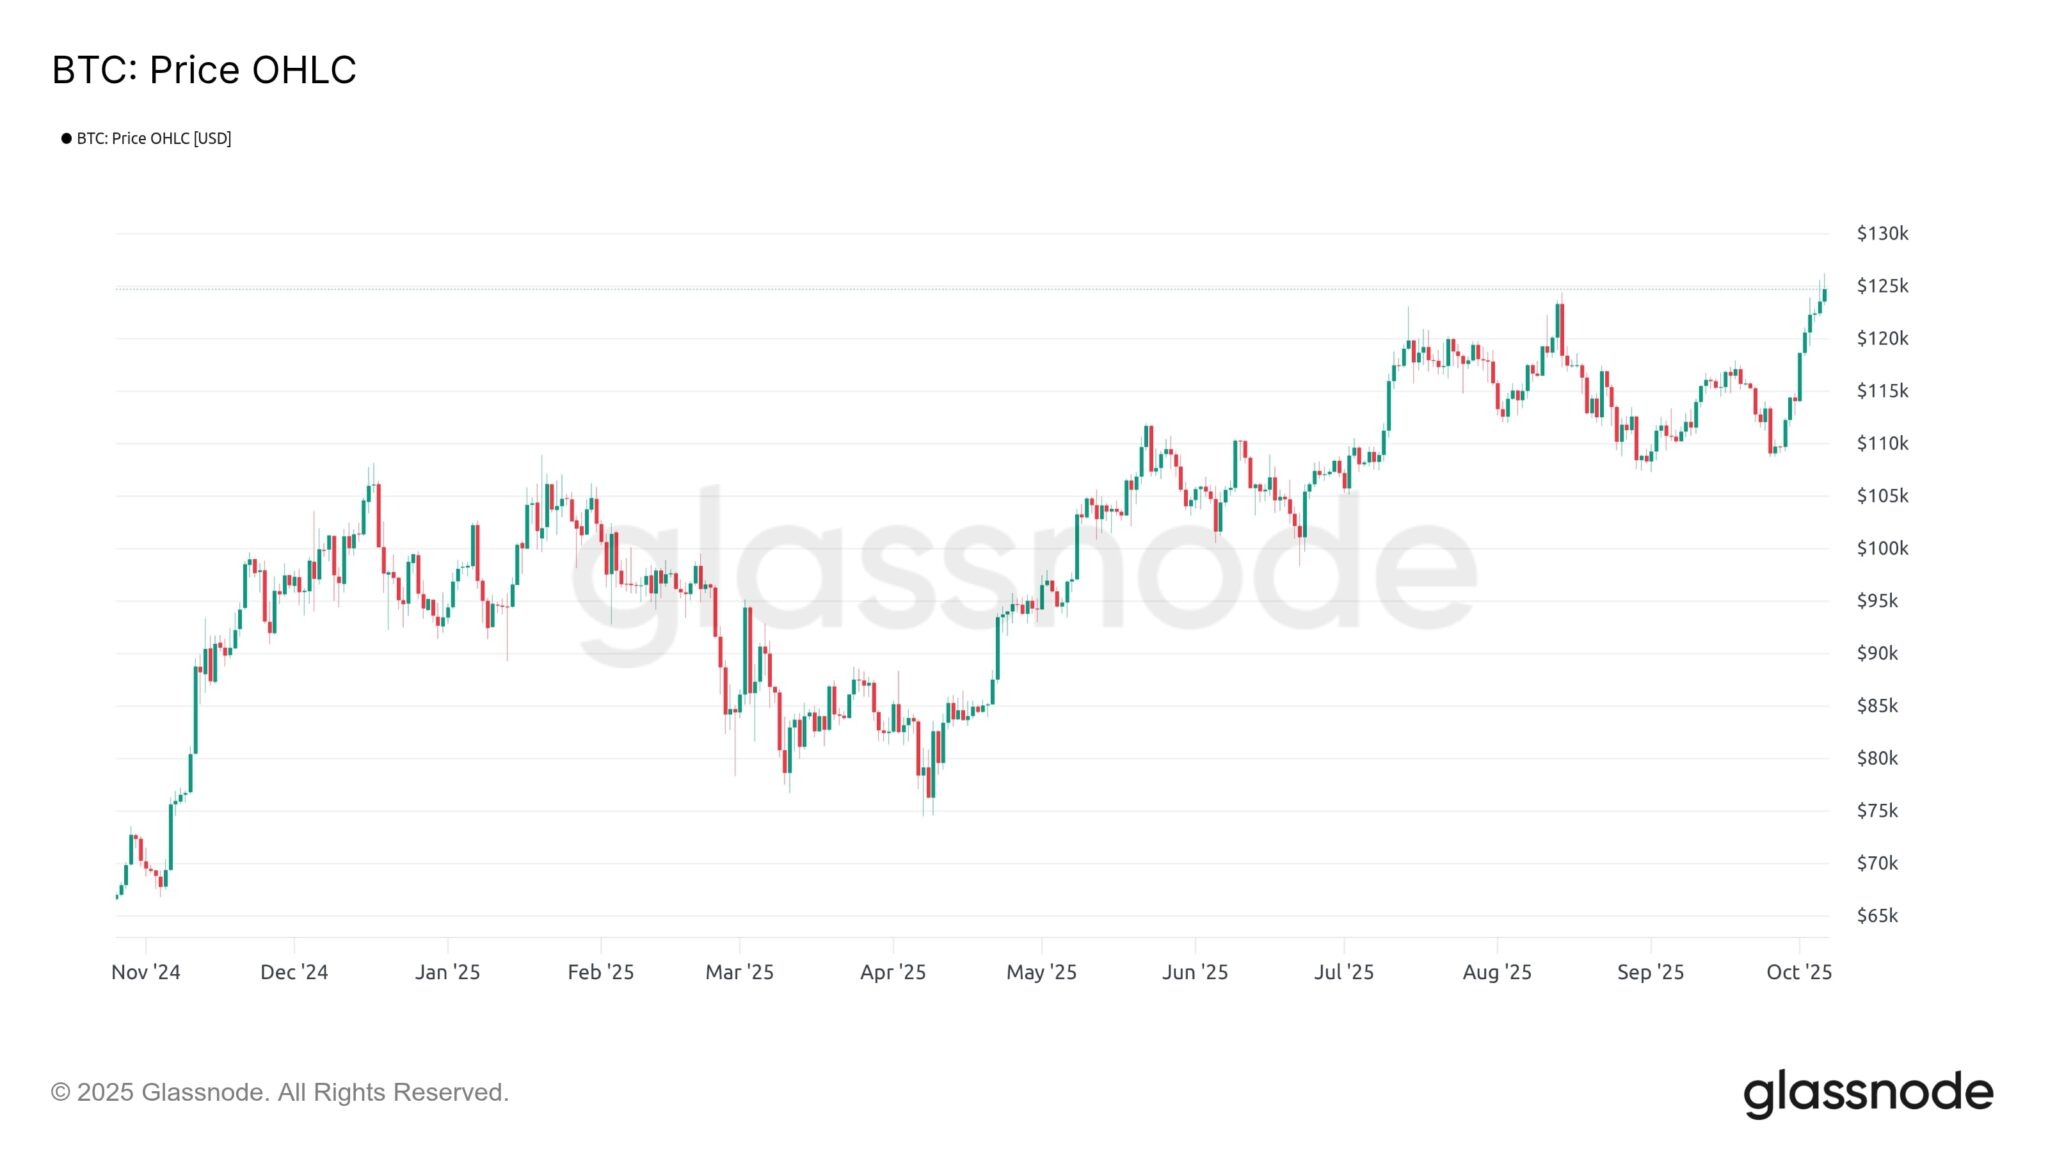Click the $130k y-axis label
Viewport: 2048px width, 1152px height.
(1882, 233)
